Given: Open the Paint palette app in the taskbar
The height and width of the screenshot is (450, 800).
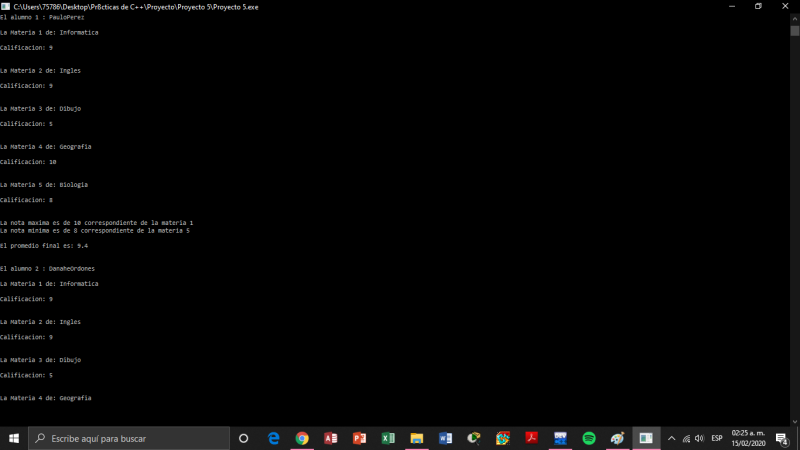Looking at the screenshot, I should pos(618,438).
